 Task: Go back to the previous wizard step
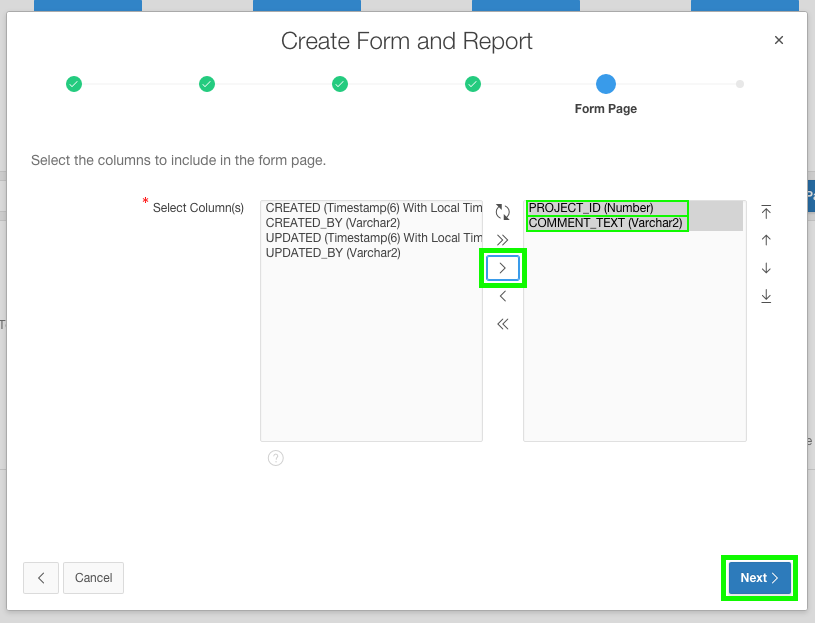tap(40, 577)
